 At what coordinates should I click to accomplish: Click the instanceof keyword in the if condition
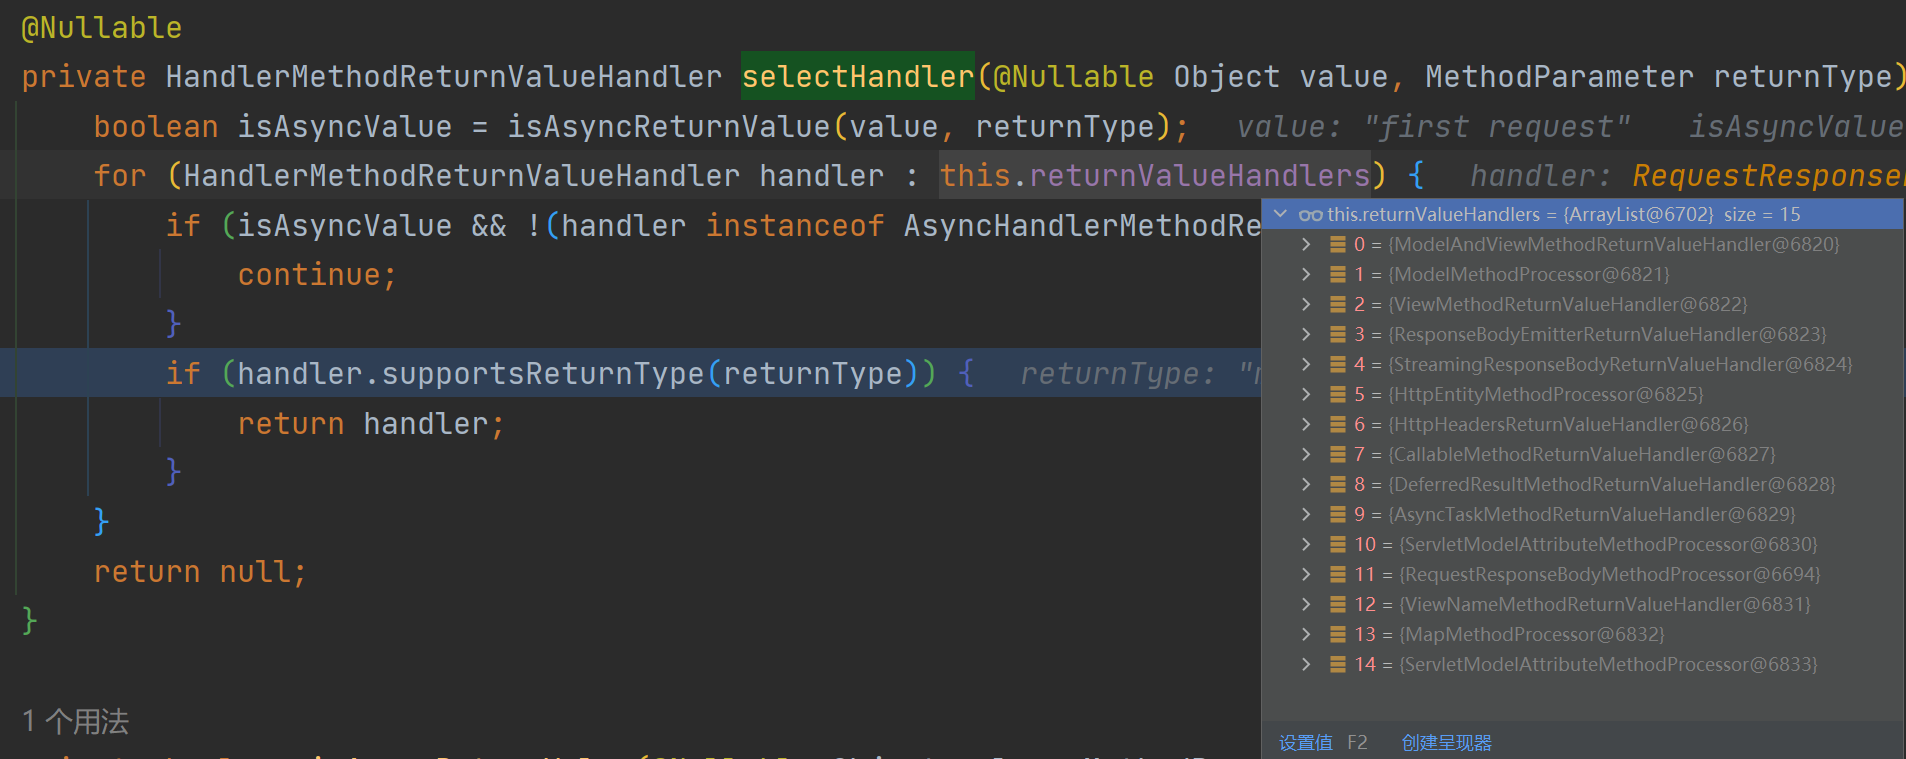click(795, 225)
